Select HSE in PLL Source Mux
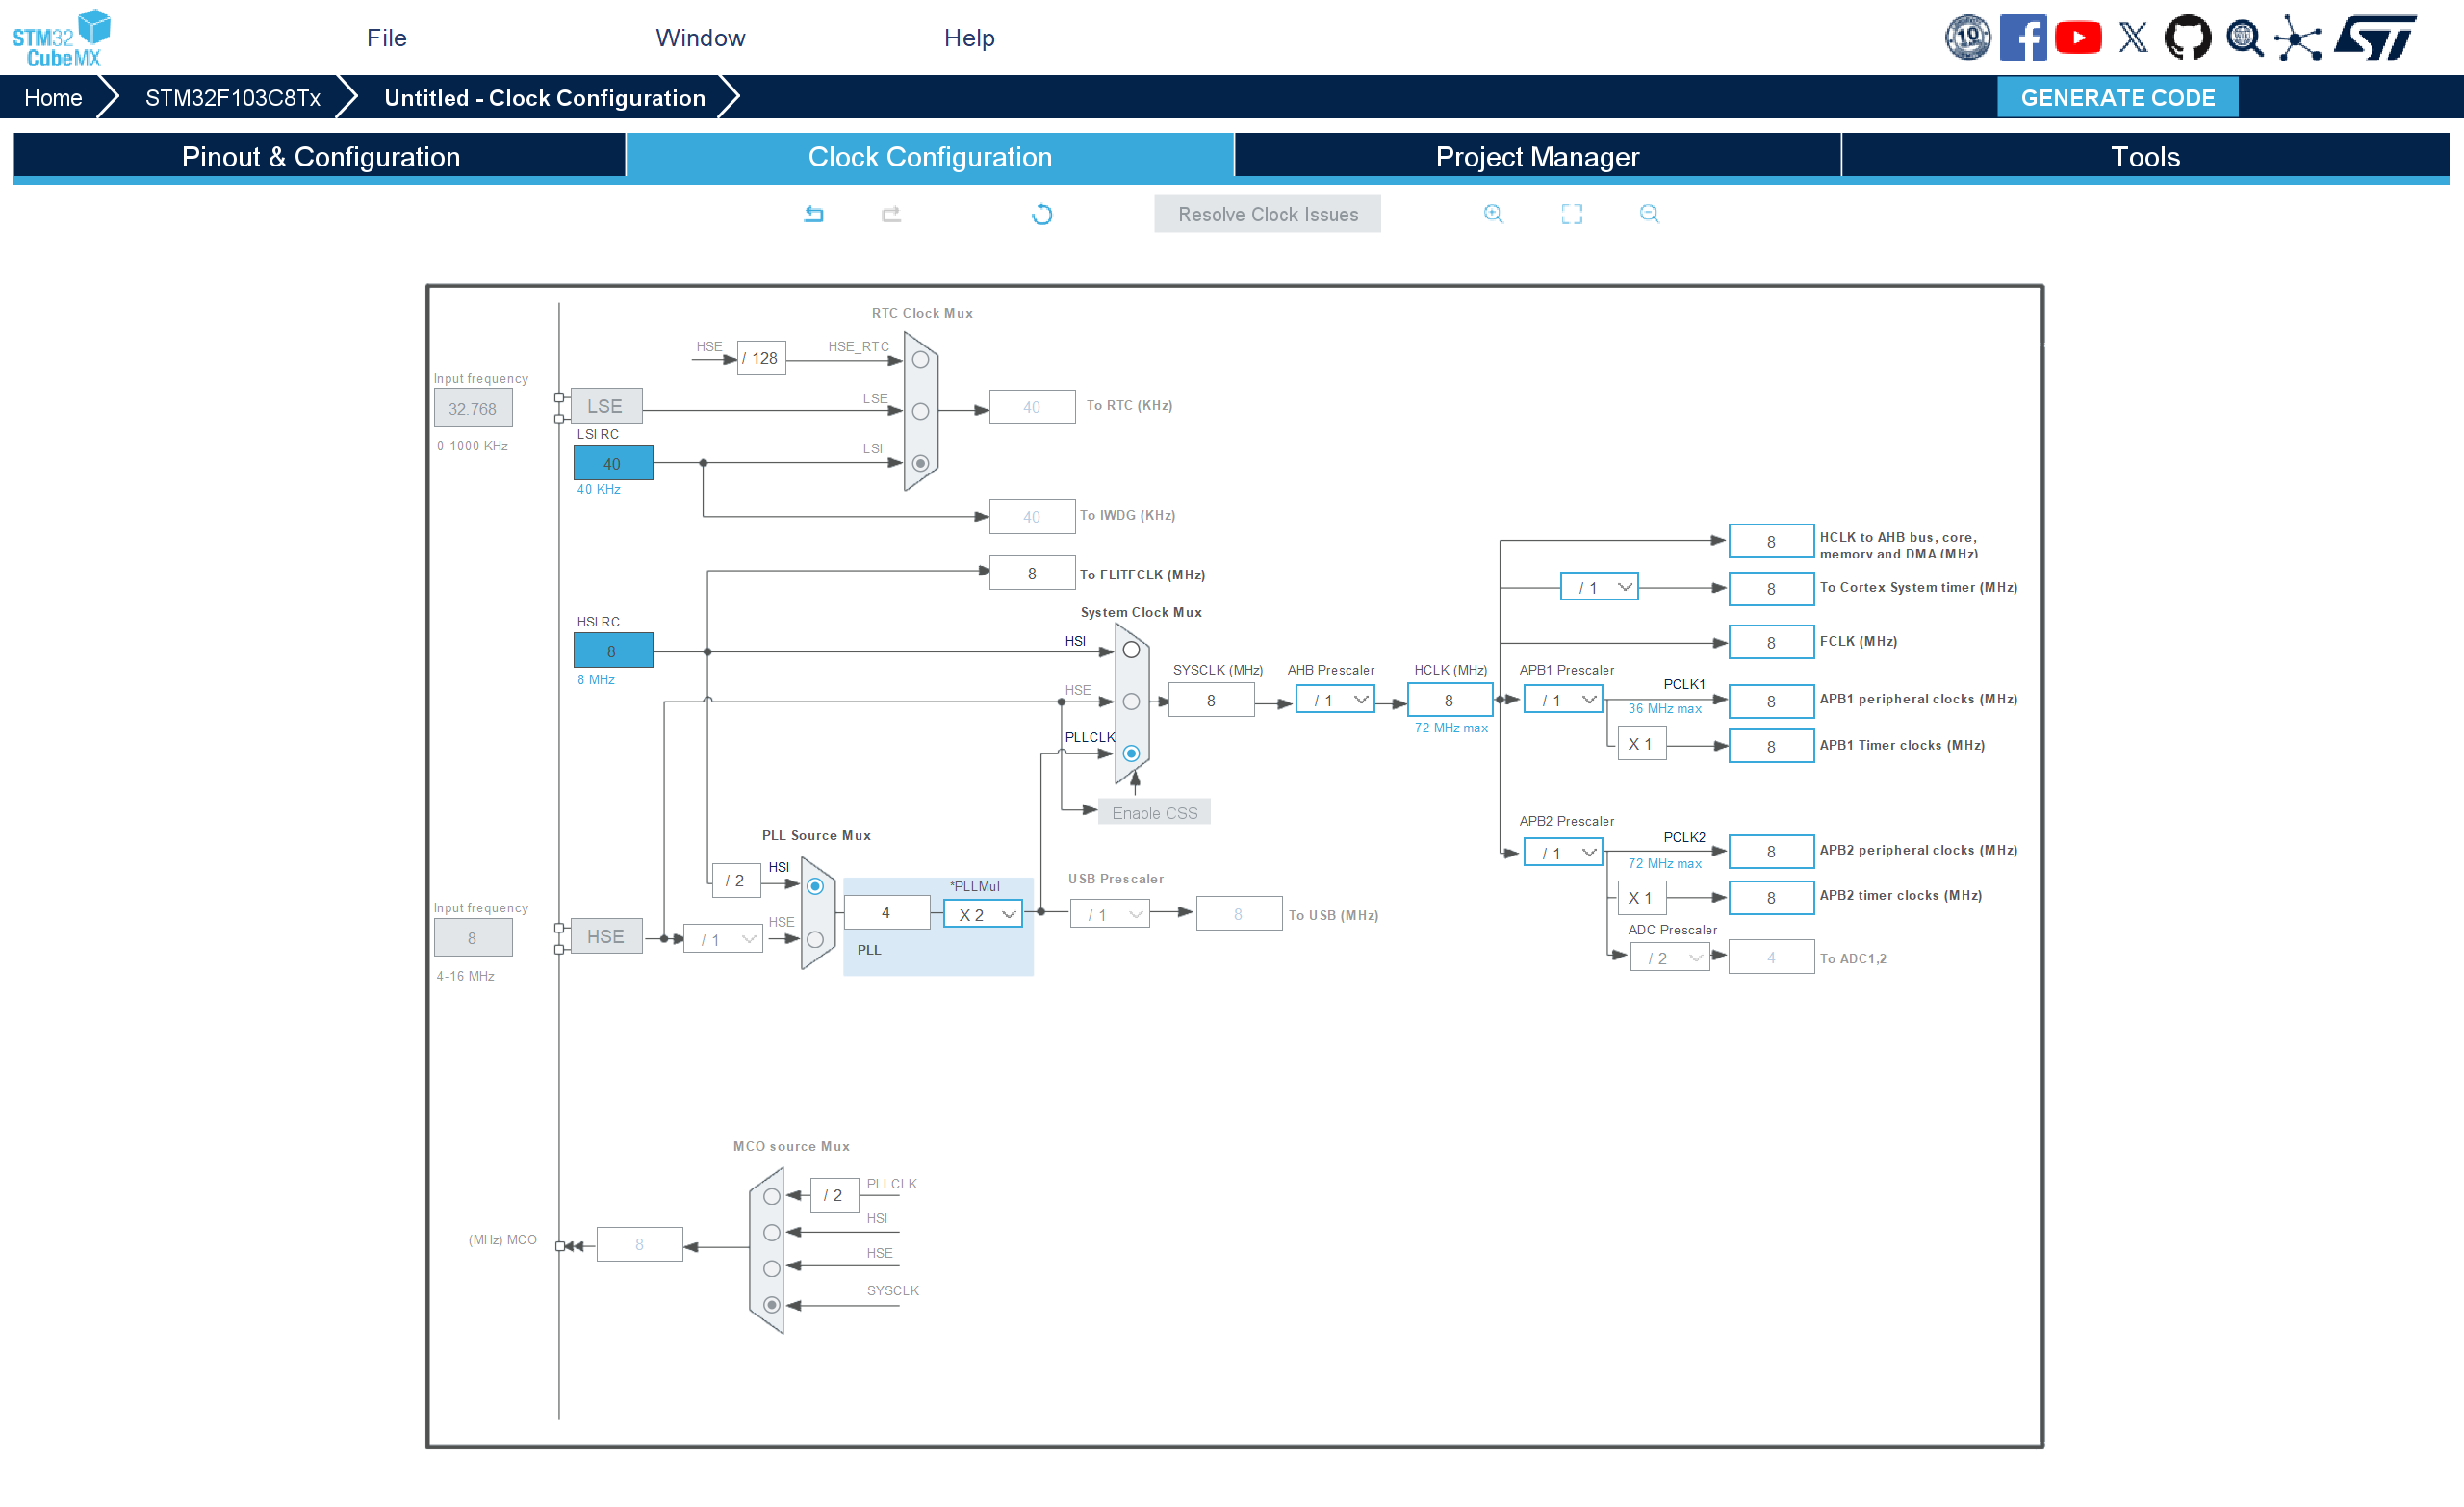The height and width of the screenshot is (1507, 2464). (x=815, y=940)
